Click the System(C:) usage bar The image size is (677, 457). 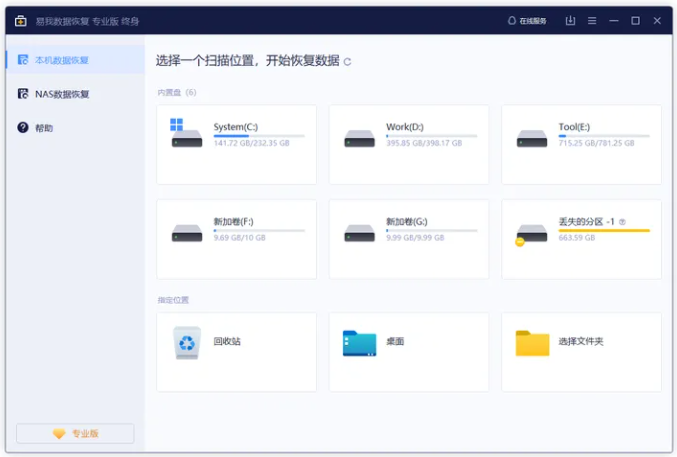click(x=258, y=136)
